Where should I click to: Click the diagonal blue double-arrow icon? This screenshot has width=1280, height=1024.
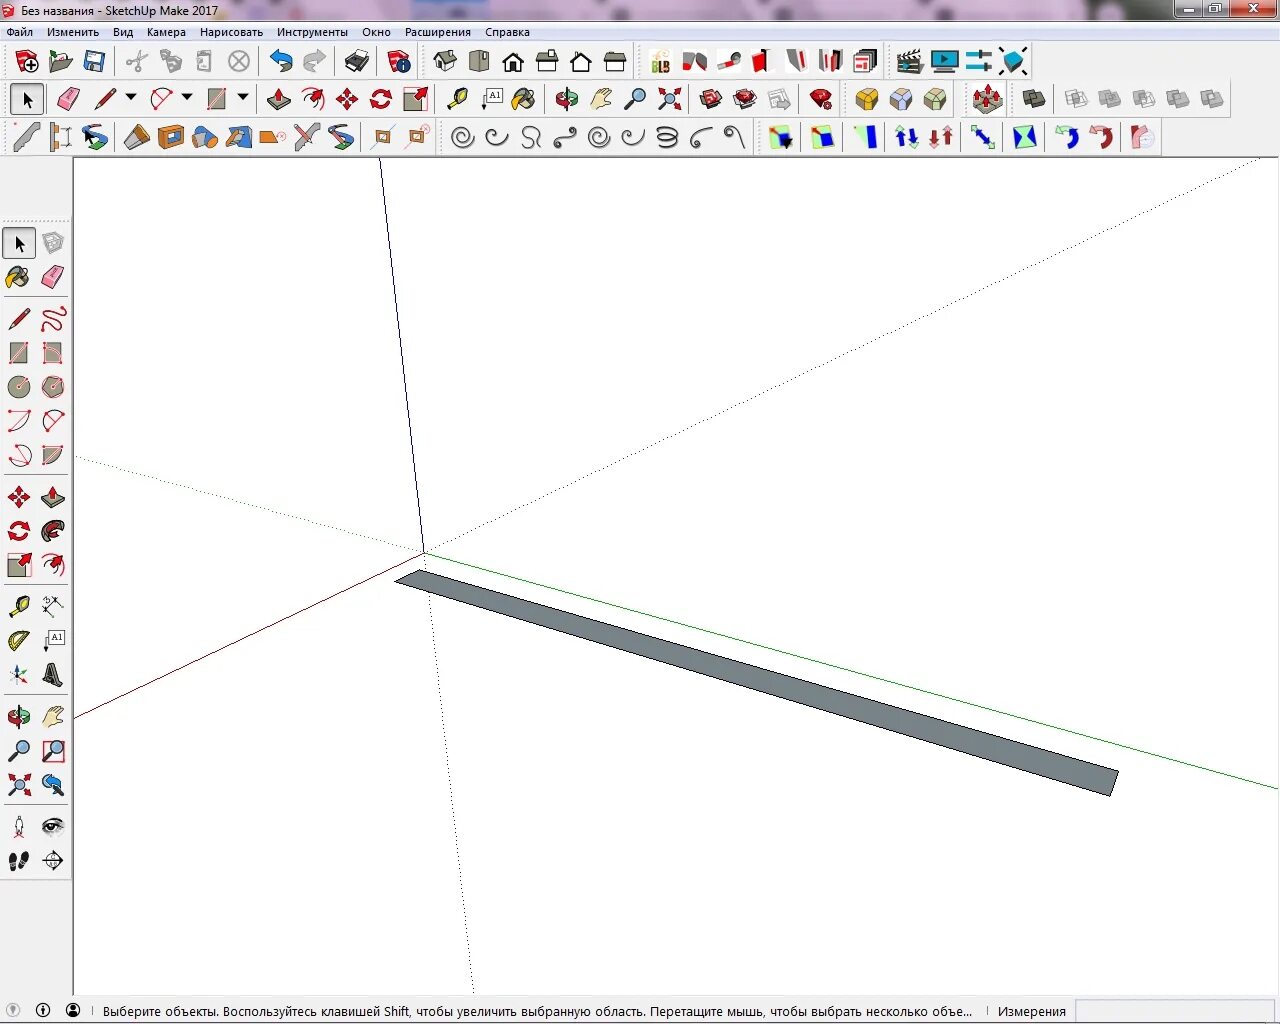click(983, 137)
